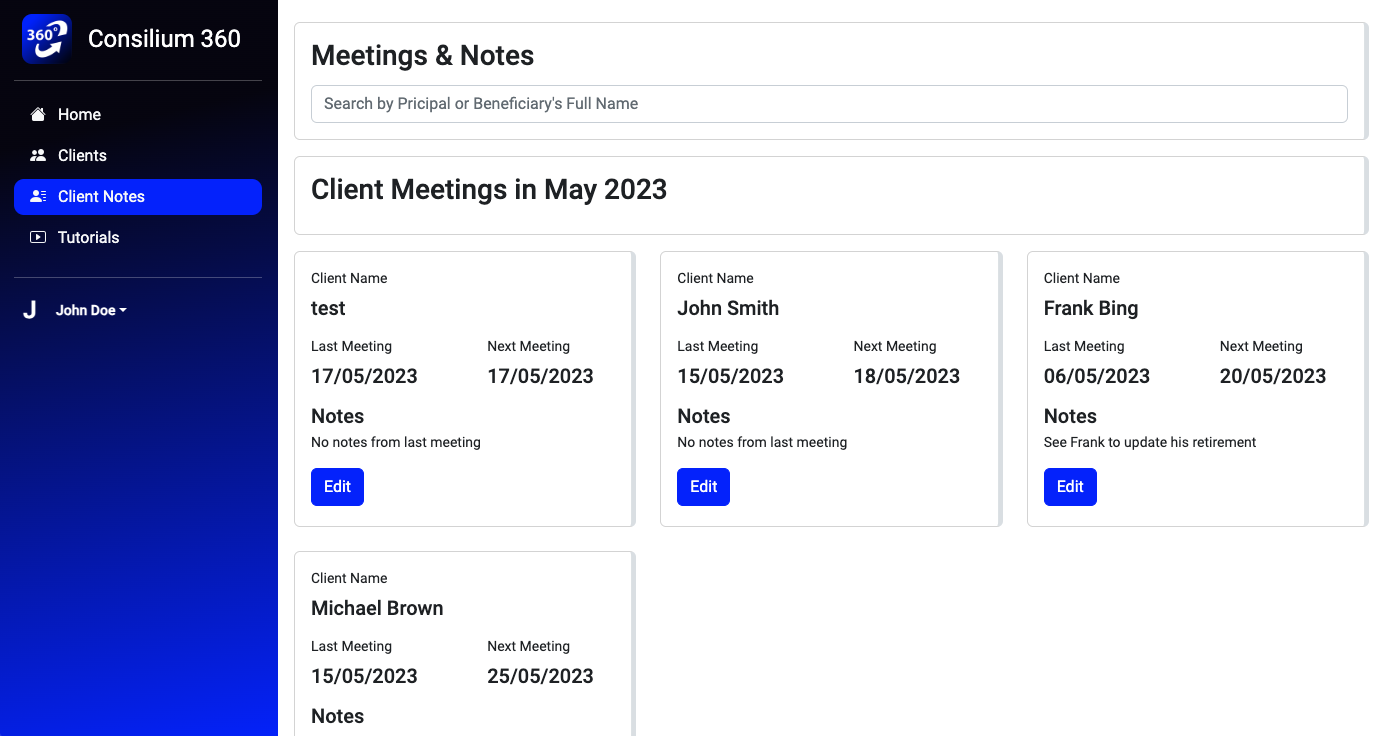Focus the Principal or Beneficiary search field
Screen dimensions: 1382x736
828,104
